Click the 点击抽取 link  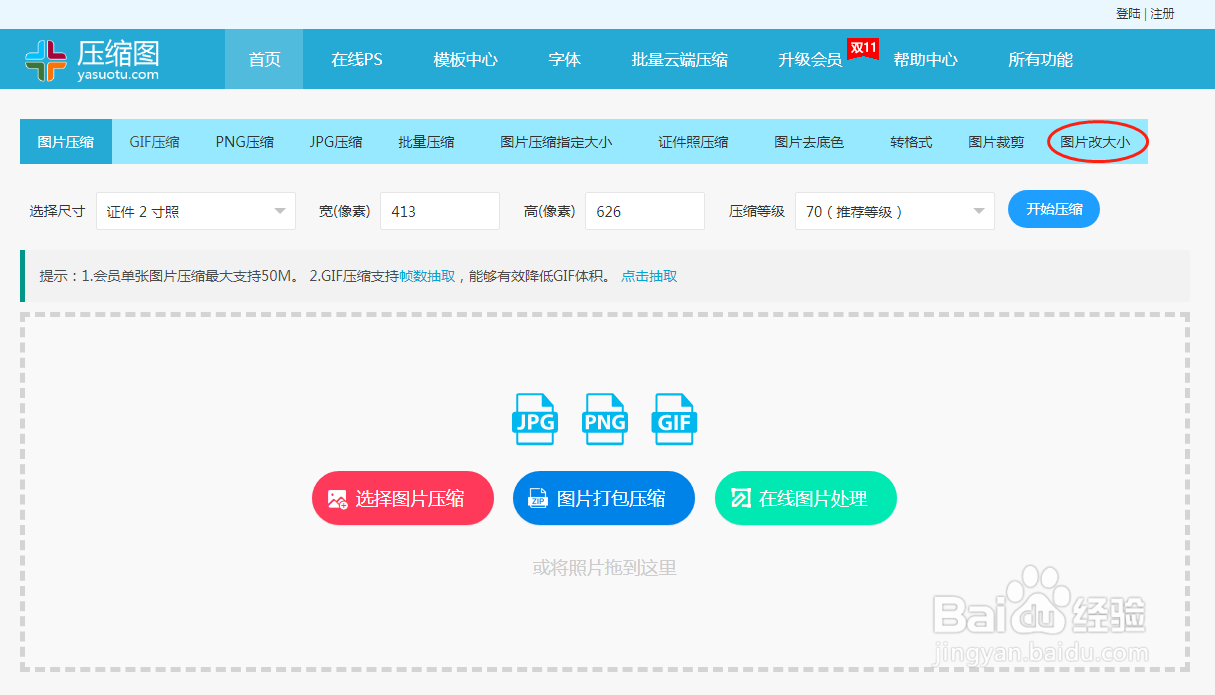point(649,276)
